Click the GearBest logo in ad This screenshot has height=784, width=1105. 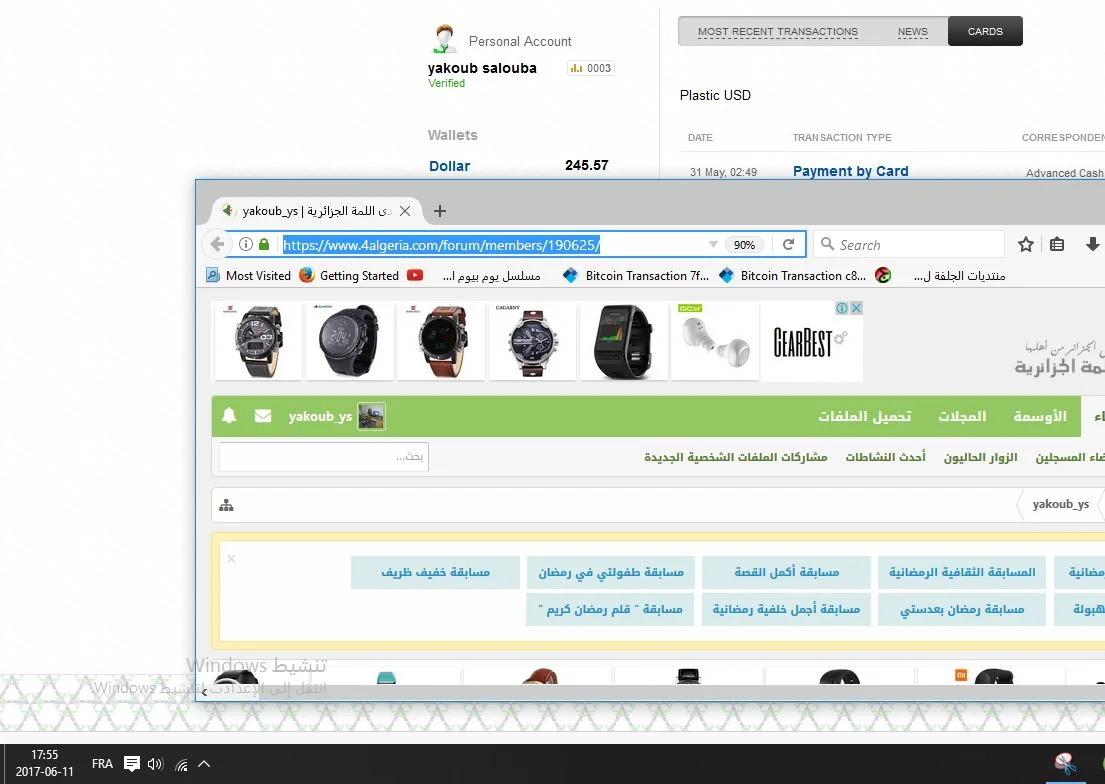811,343
